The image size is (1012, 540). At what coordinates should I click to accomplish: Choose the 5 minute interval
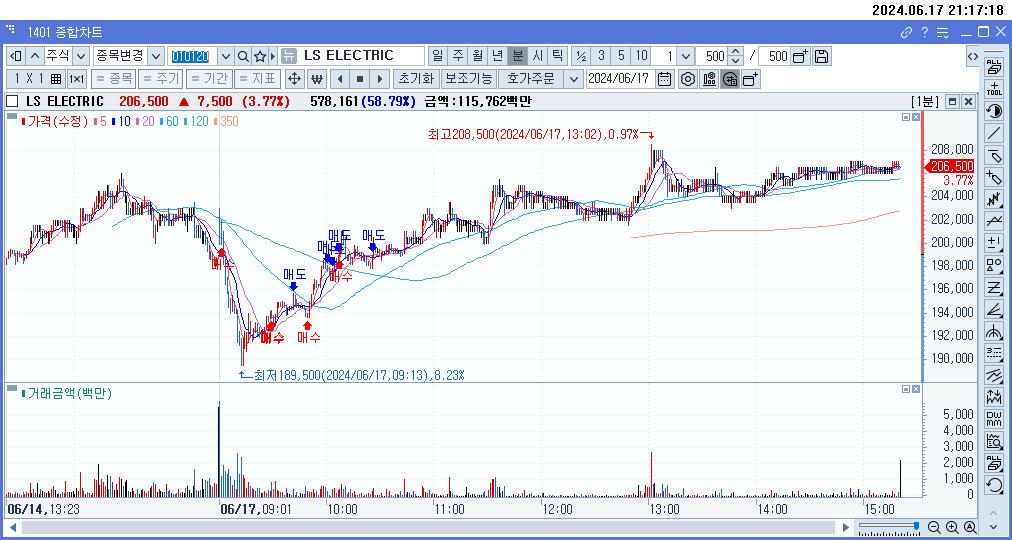click(x=621, y=56)
